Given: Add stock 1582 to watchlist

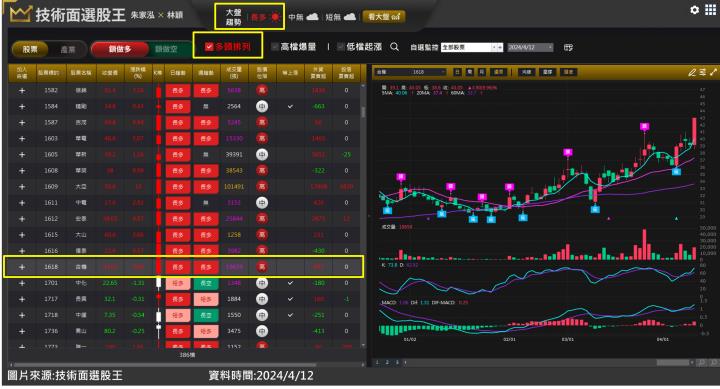Looking at the screenshot, I should coord(22,90).
